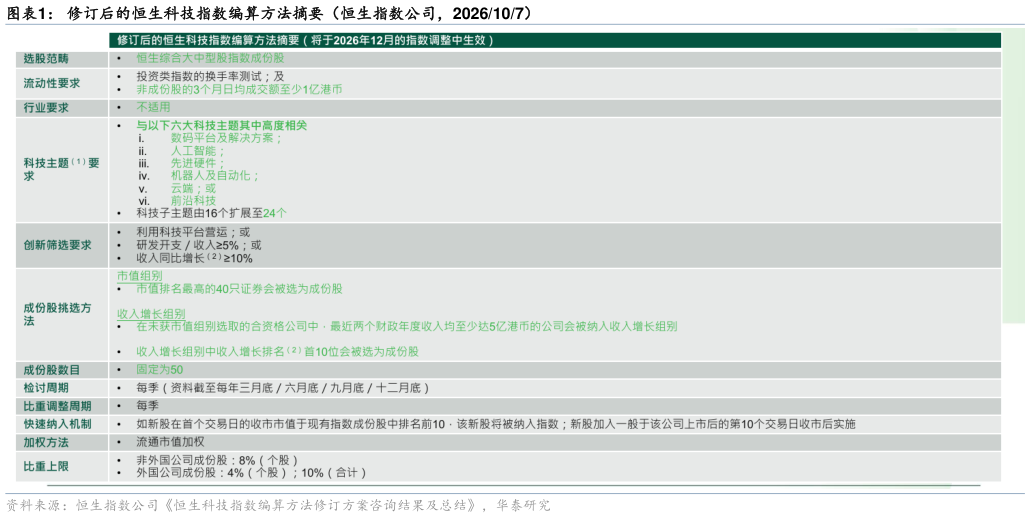The width and height of the screenshot is (1030, 518).
Task: Click '市值排名最高的40只证券会被选为成份股'
Action: [239, 289]
